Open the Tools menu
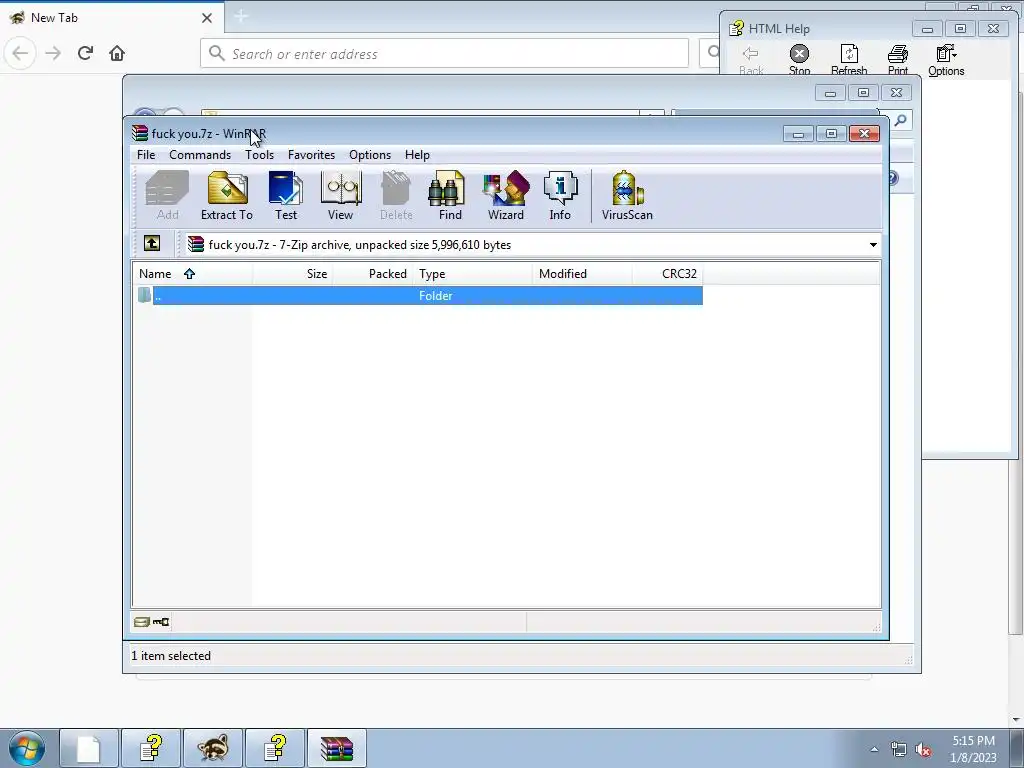Viewport: 1024px width, 768px height. pos(259,155)
